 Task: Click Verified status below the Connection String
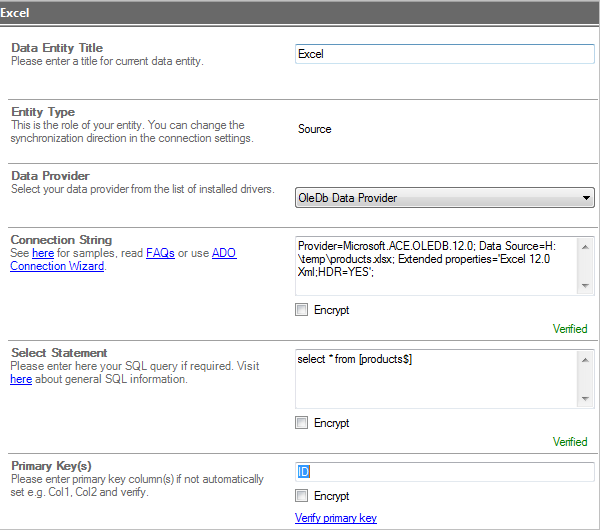pyautogui.click(x=570, y=329)
